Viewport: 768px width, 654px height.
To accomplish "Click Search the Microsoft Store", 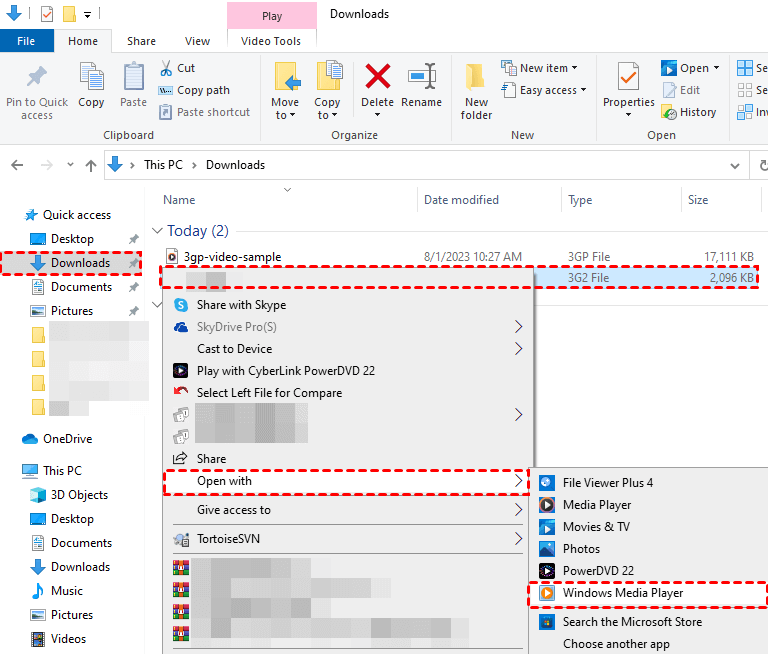I will 650,622.
